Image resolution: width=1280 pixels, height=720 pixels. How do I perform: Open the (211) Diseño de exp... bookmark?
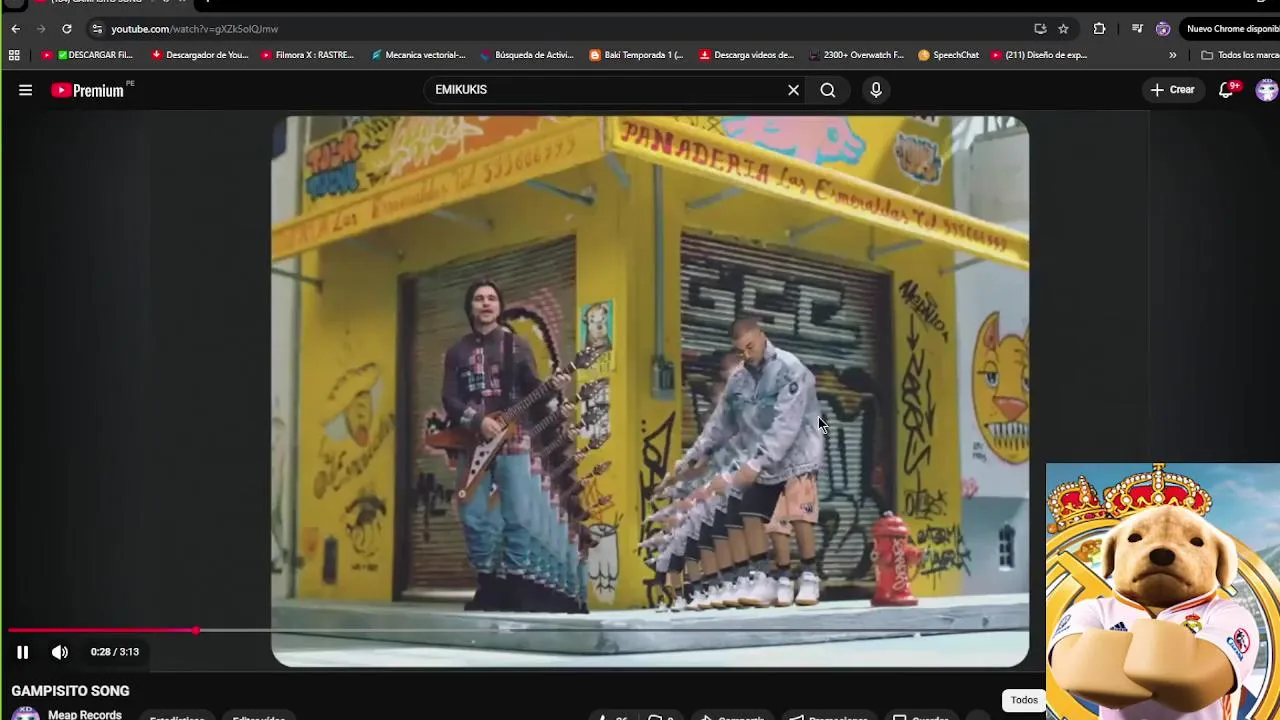tap(1039, 55)
